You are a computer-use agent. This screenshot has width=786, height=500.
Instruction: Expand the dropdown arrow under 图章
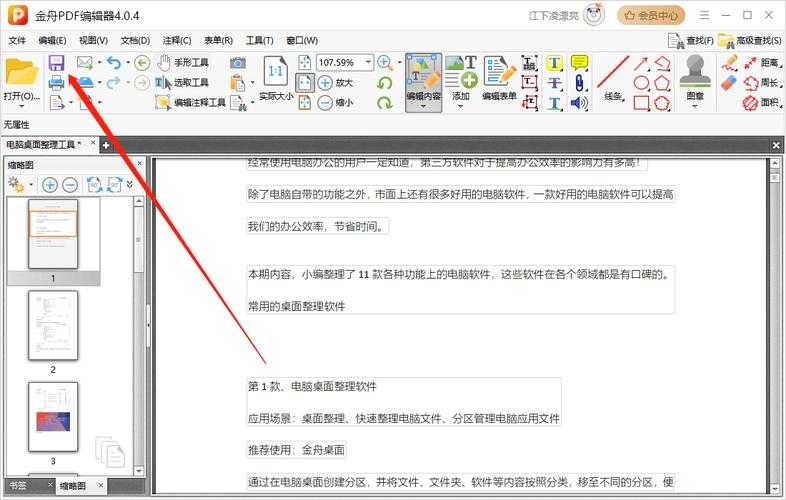pos(695,106)
